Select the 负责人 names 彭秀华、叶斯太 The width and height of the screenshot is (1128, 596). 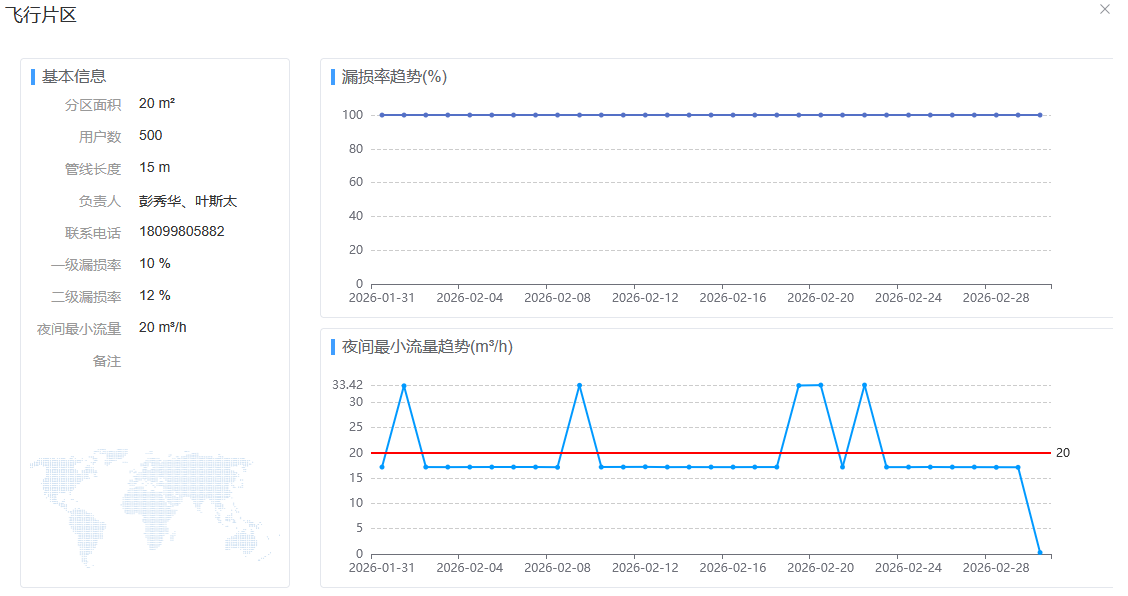click(188, 201)
